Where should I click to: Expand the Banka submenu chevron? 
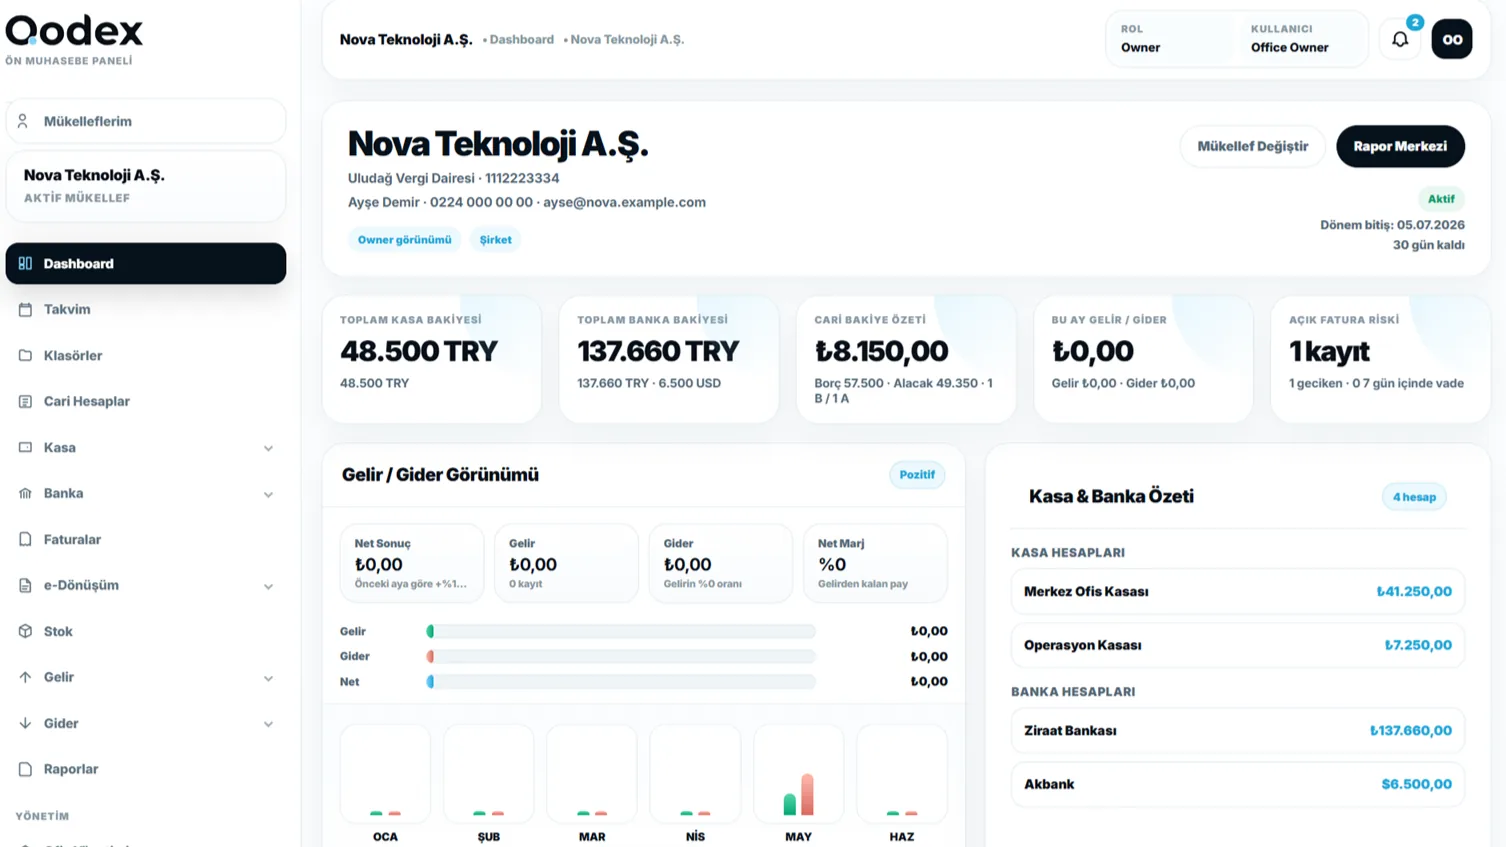pos(268,494)
